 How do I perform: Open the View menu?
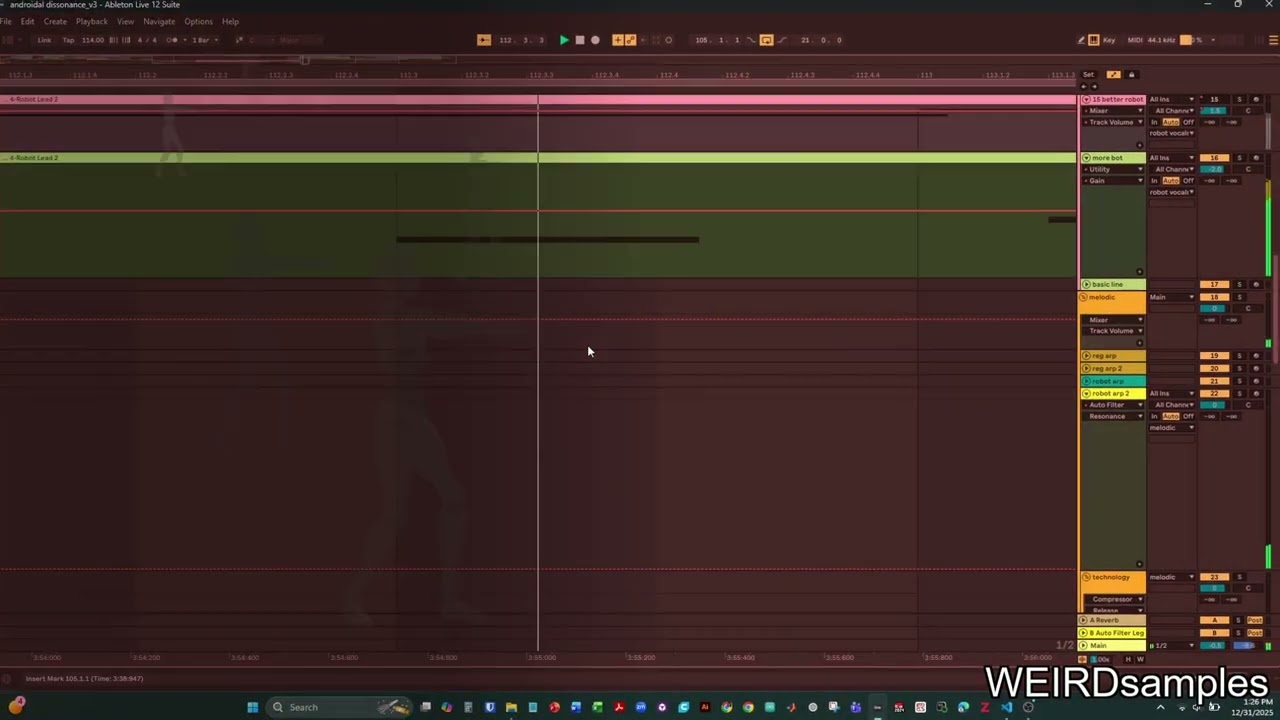coord(125,21)
